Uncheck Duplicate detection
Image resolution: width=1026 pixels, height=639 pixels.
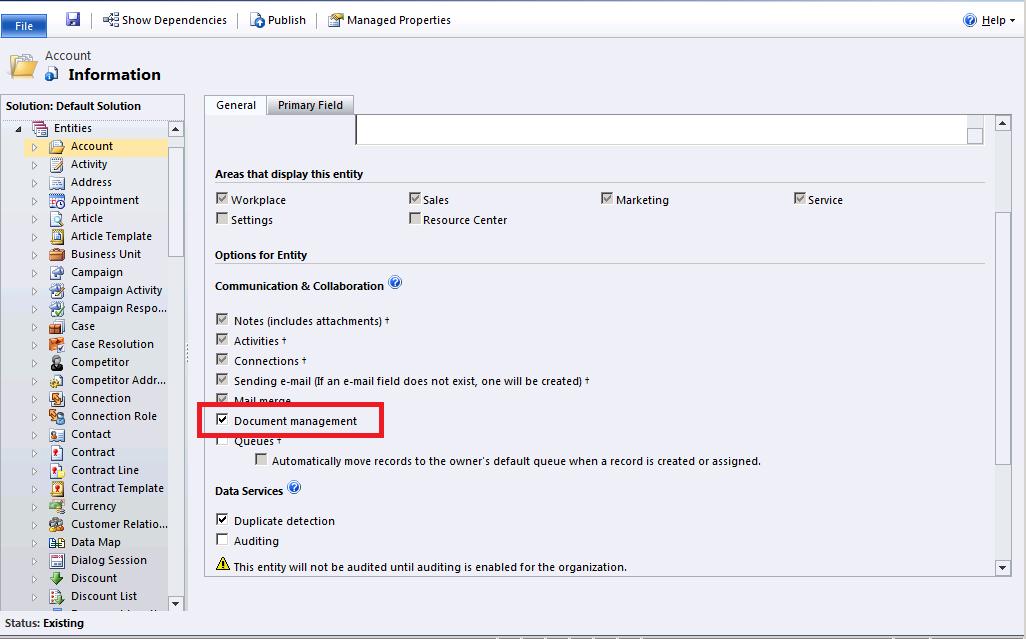(223, 520)
